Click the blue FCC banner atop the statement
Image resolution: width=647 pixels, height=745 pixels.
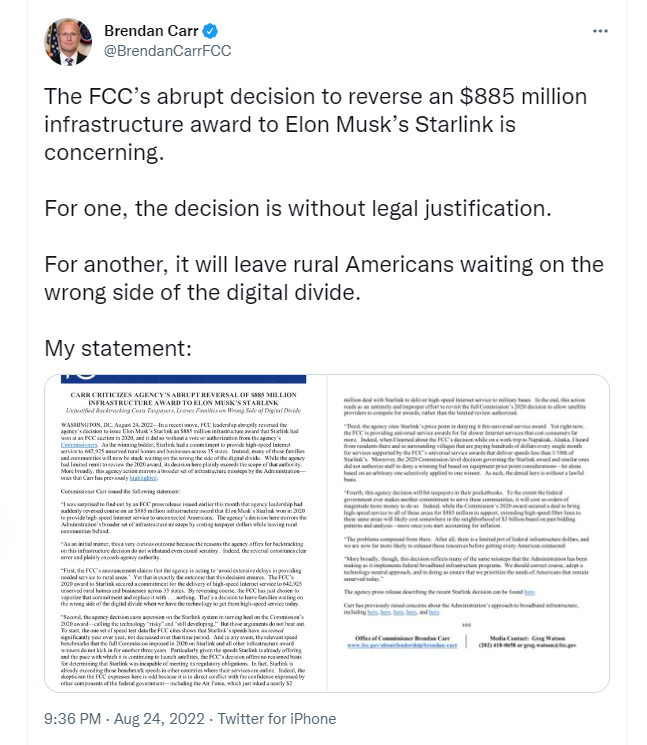[x=183, y=379]
